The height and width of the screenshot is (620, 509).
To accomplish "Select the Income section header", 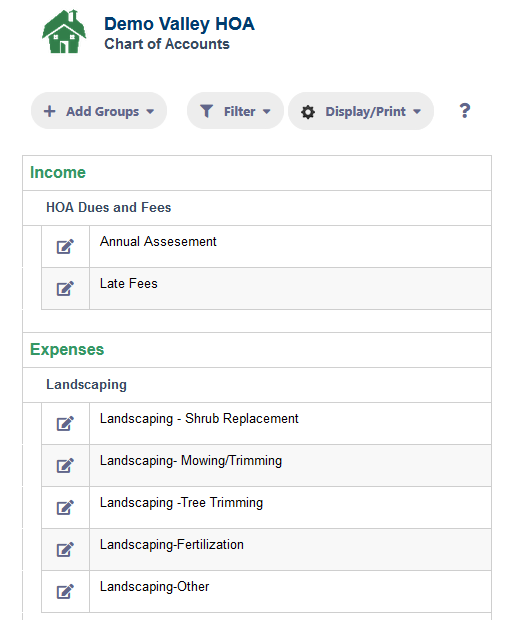I will (58, 172).
